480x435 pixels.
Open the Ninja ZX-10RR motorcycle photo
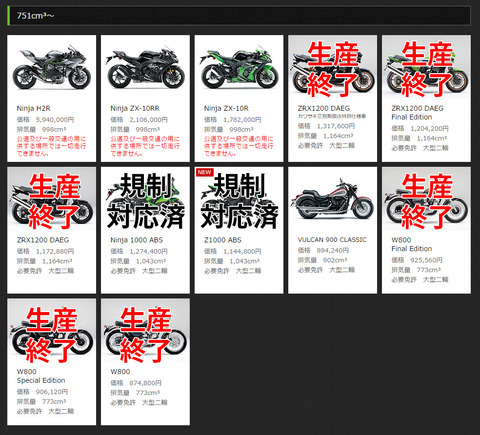click(145, 68)
